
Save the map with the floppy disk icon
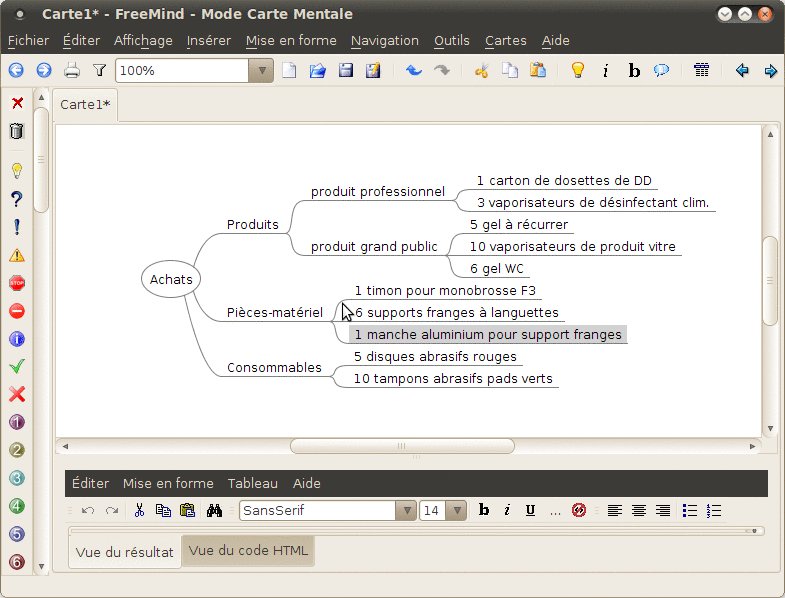point(345,71)
